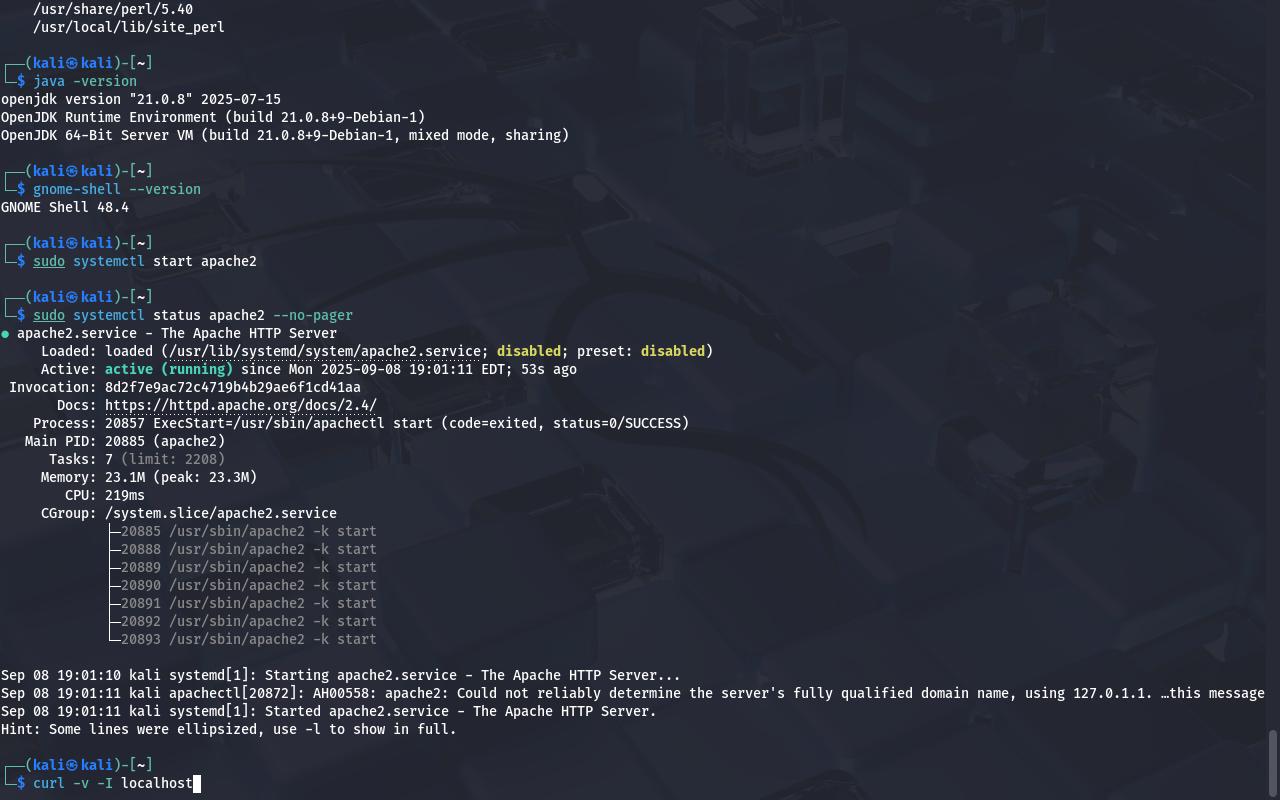Click the Invocation ID value
The image size is (1280, 800).
[233, 387]
